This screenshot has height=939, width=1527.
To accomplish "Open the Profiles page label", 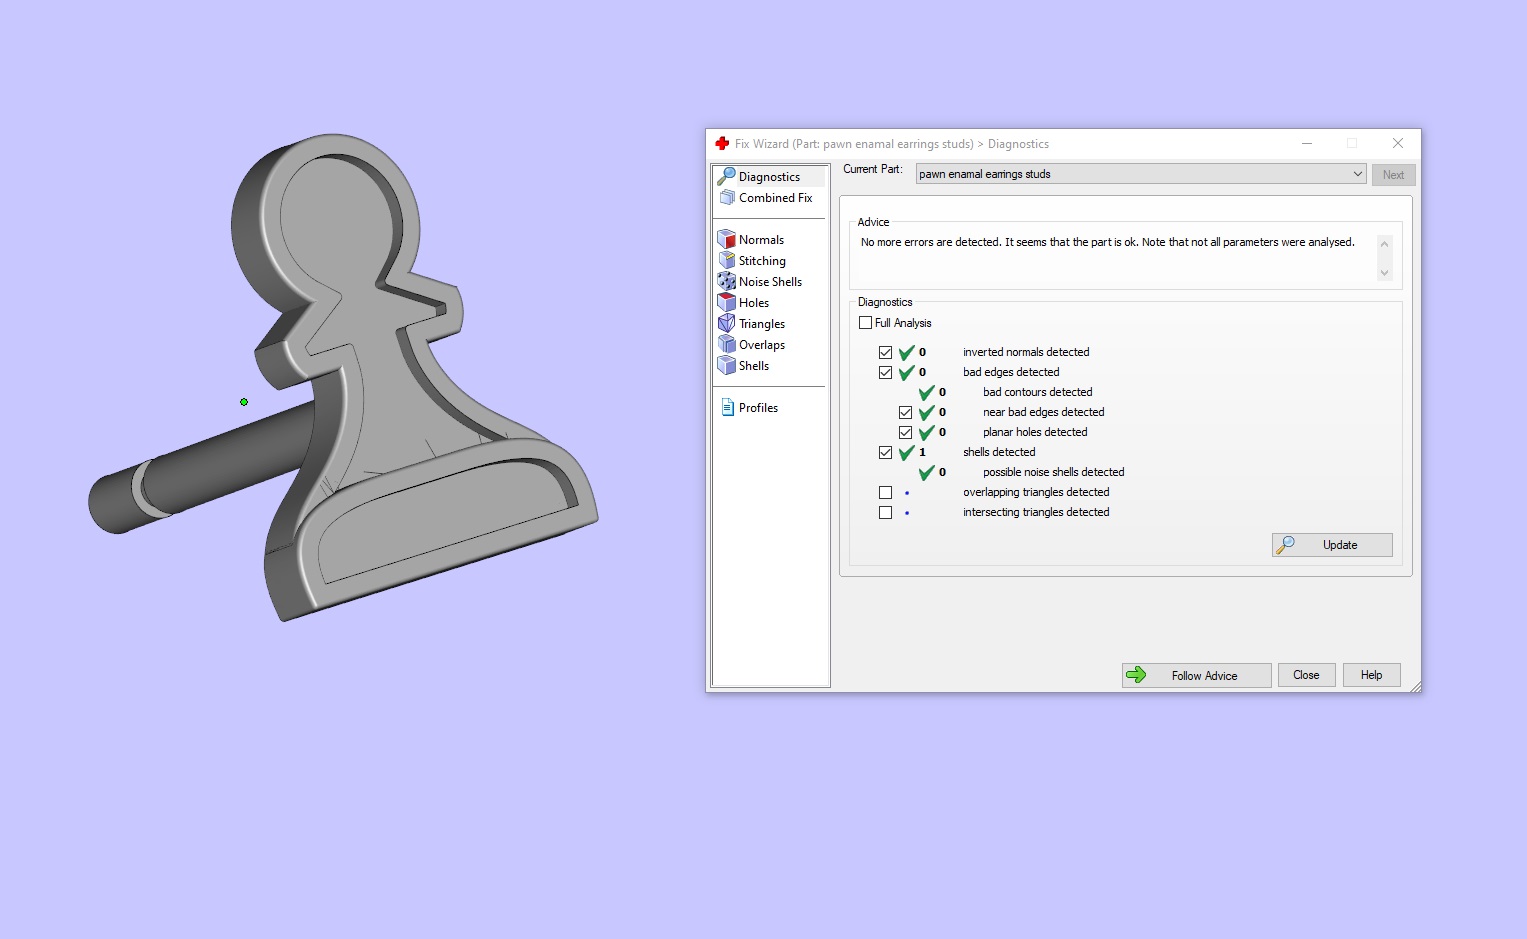I will pyautogui.click(x=758, y=408).
